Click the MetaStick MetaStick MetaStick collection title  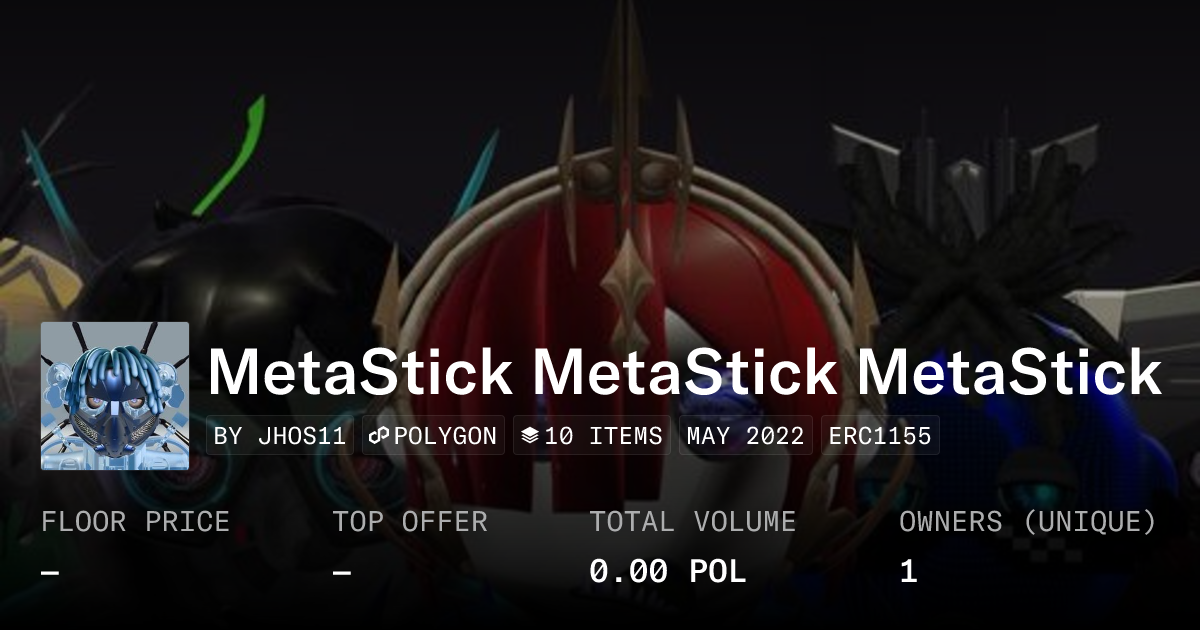tap(684, 372)
